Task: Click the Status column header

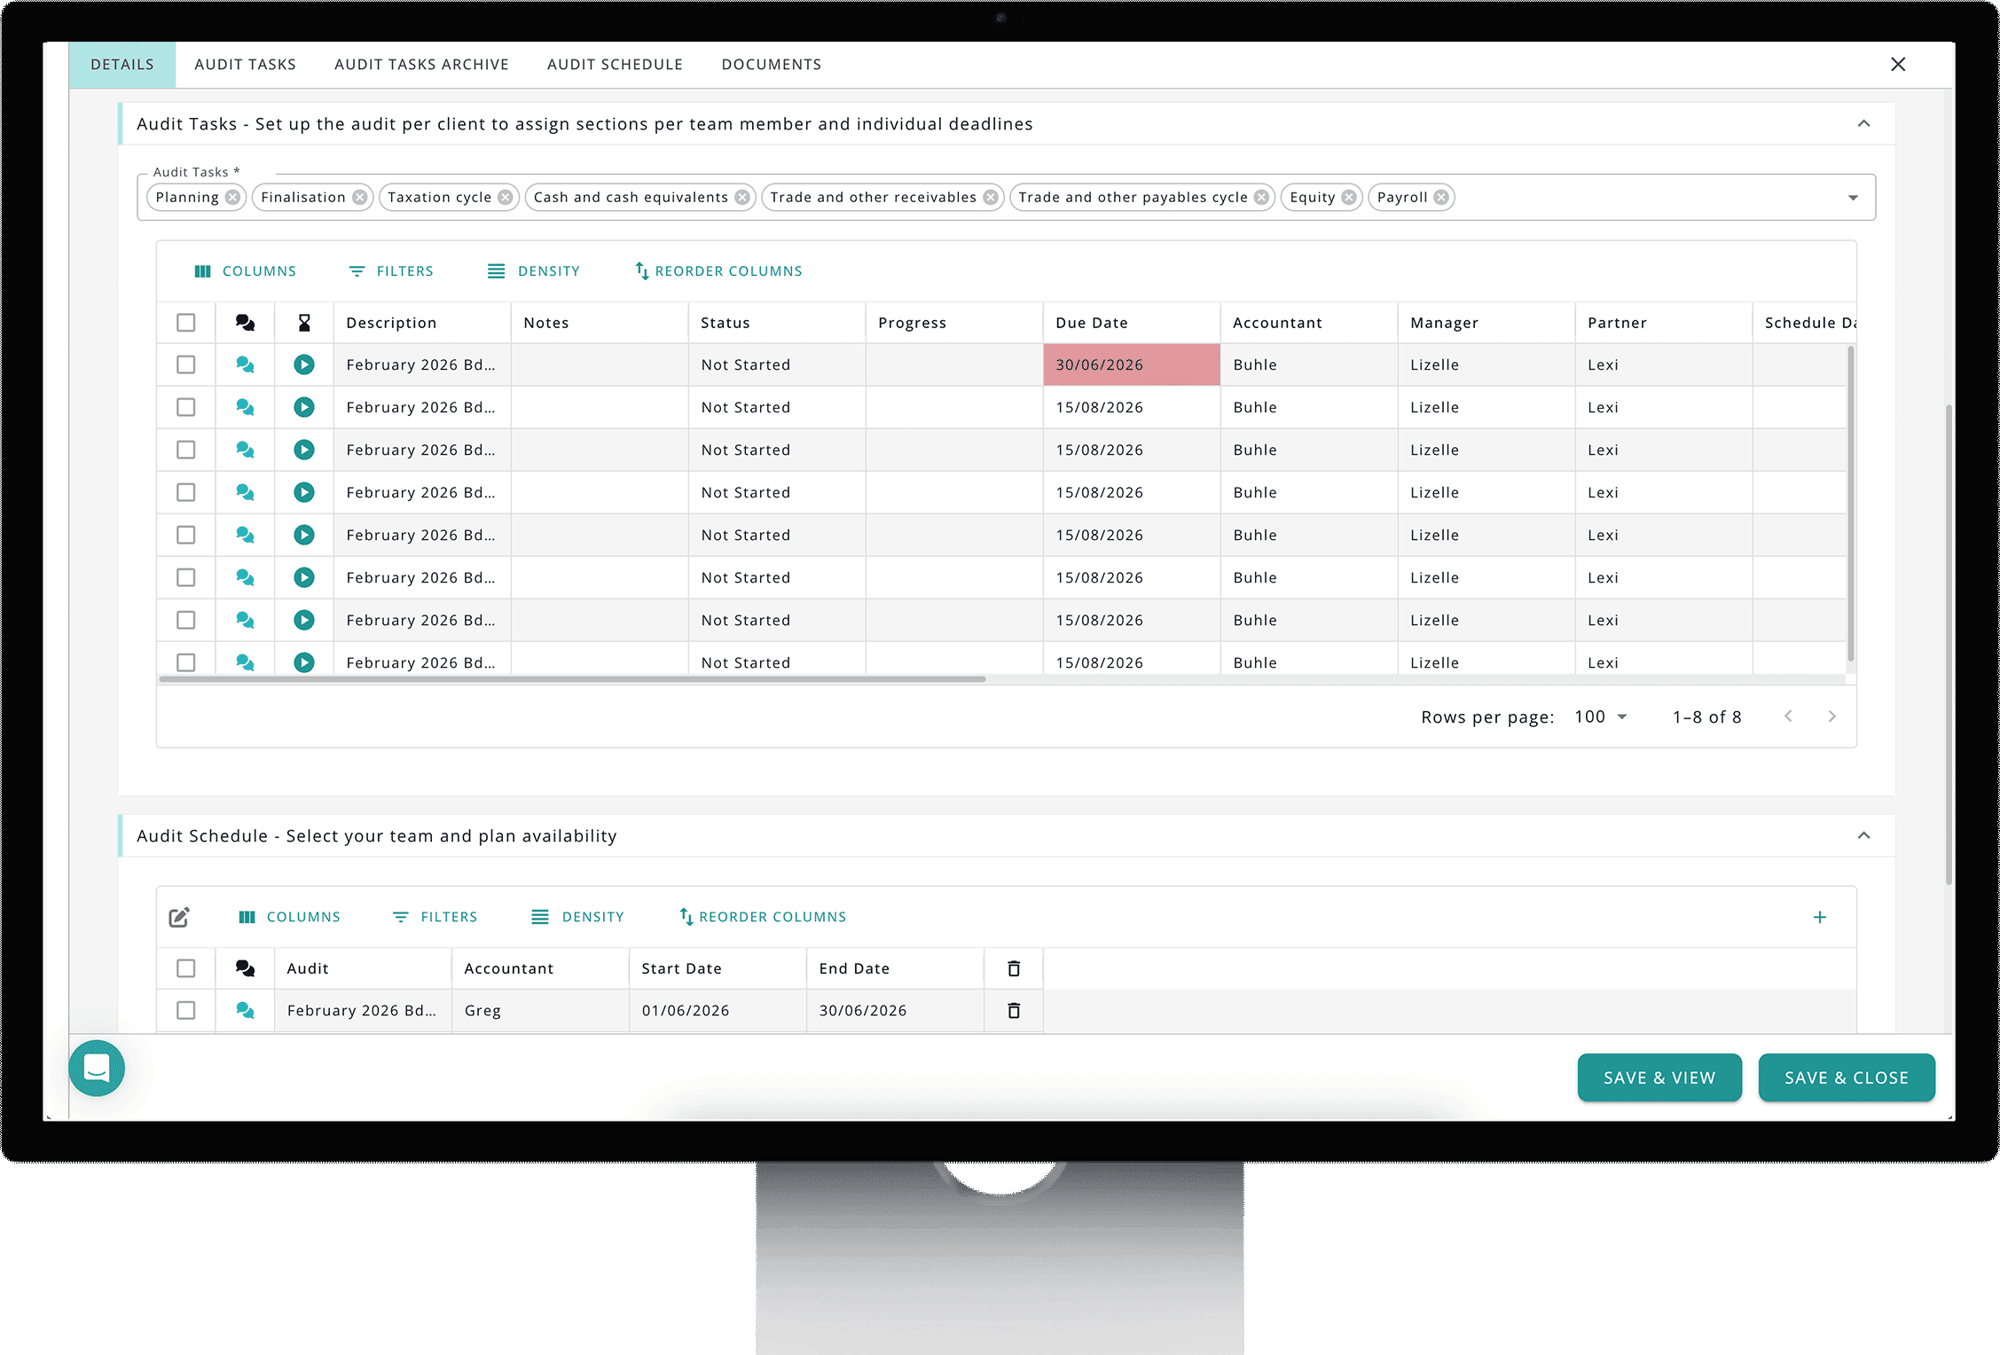Action: pos(777,322)
